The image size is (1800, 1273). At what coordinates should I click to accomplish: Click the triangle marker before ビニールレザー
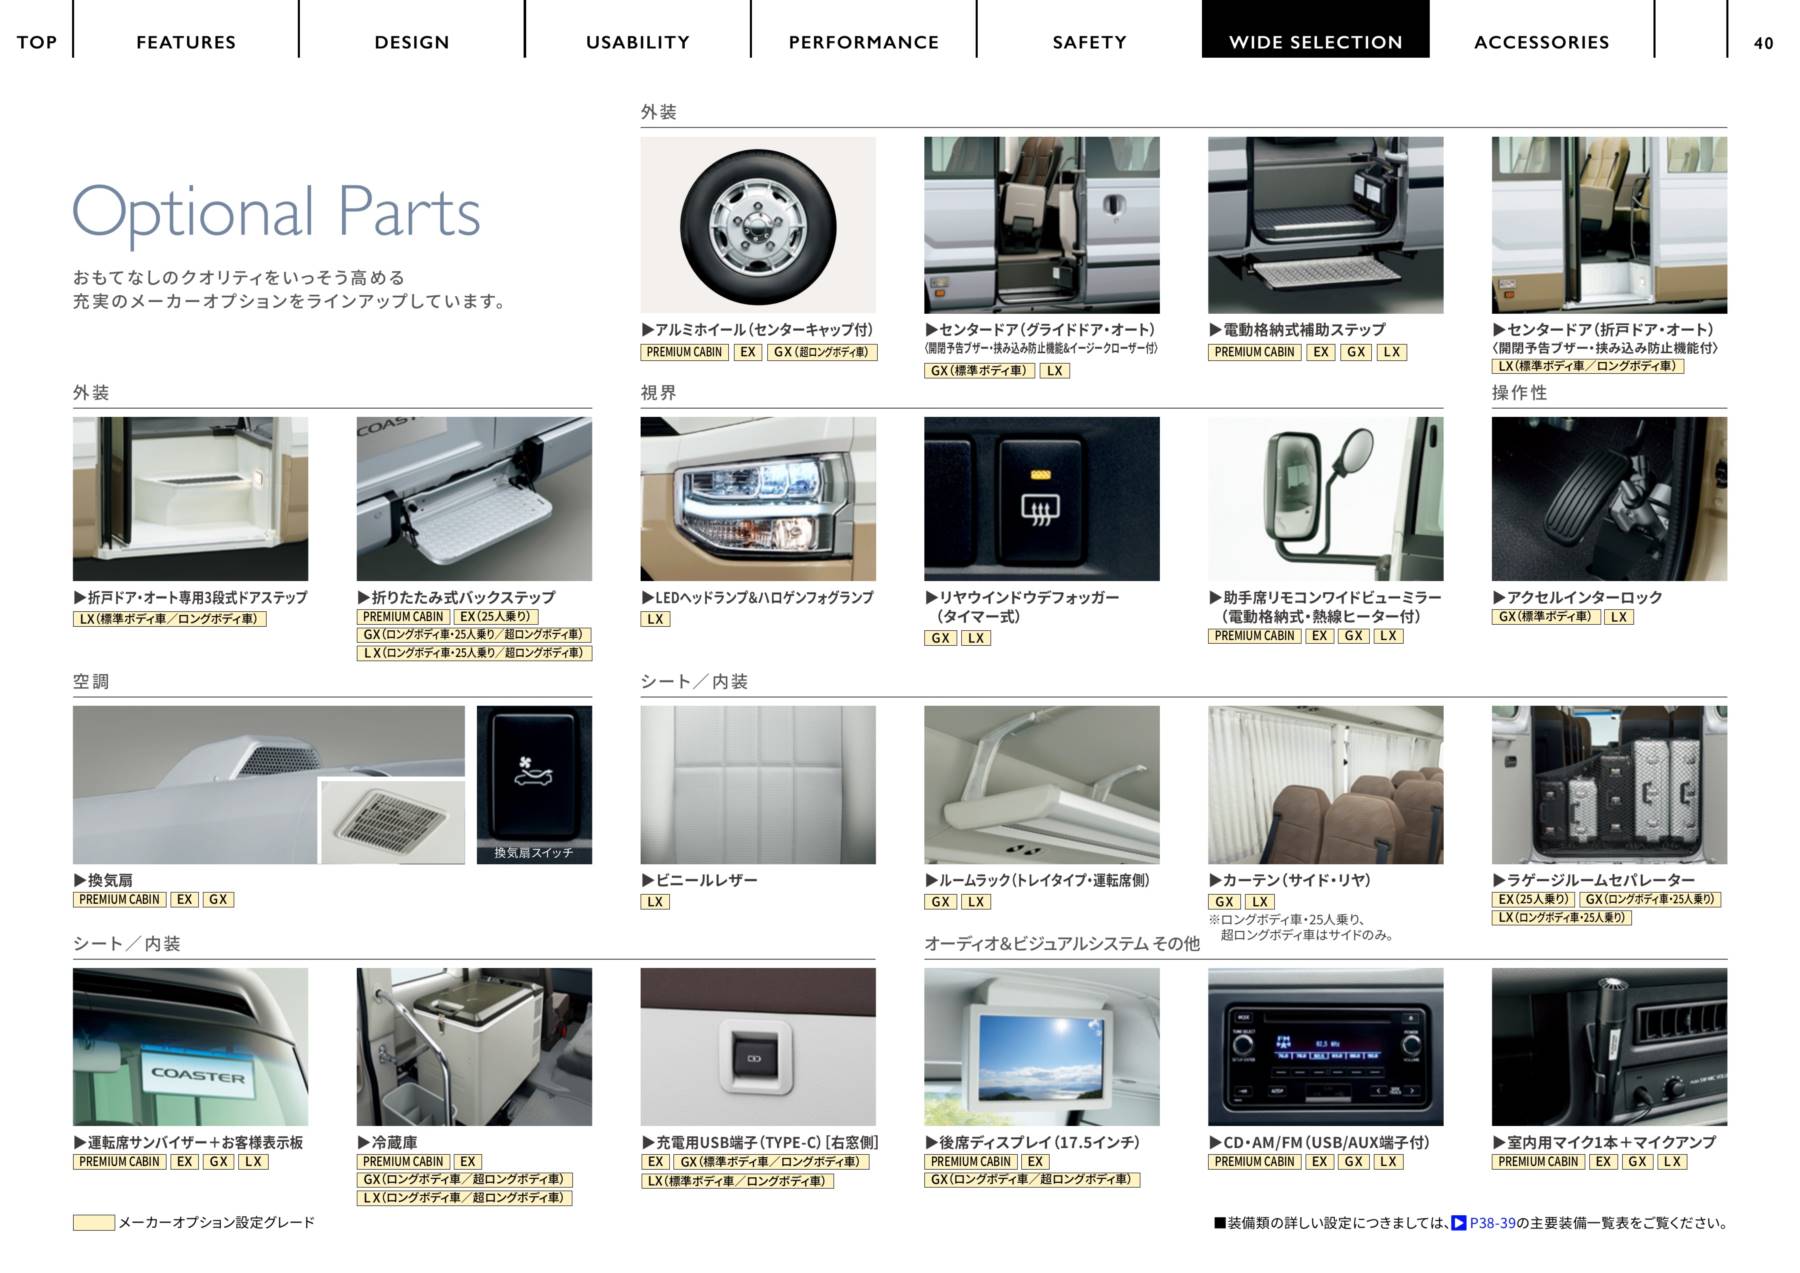pyautogui.click(x=648, y=880)
